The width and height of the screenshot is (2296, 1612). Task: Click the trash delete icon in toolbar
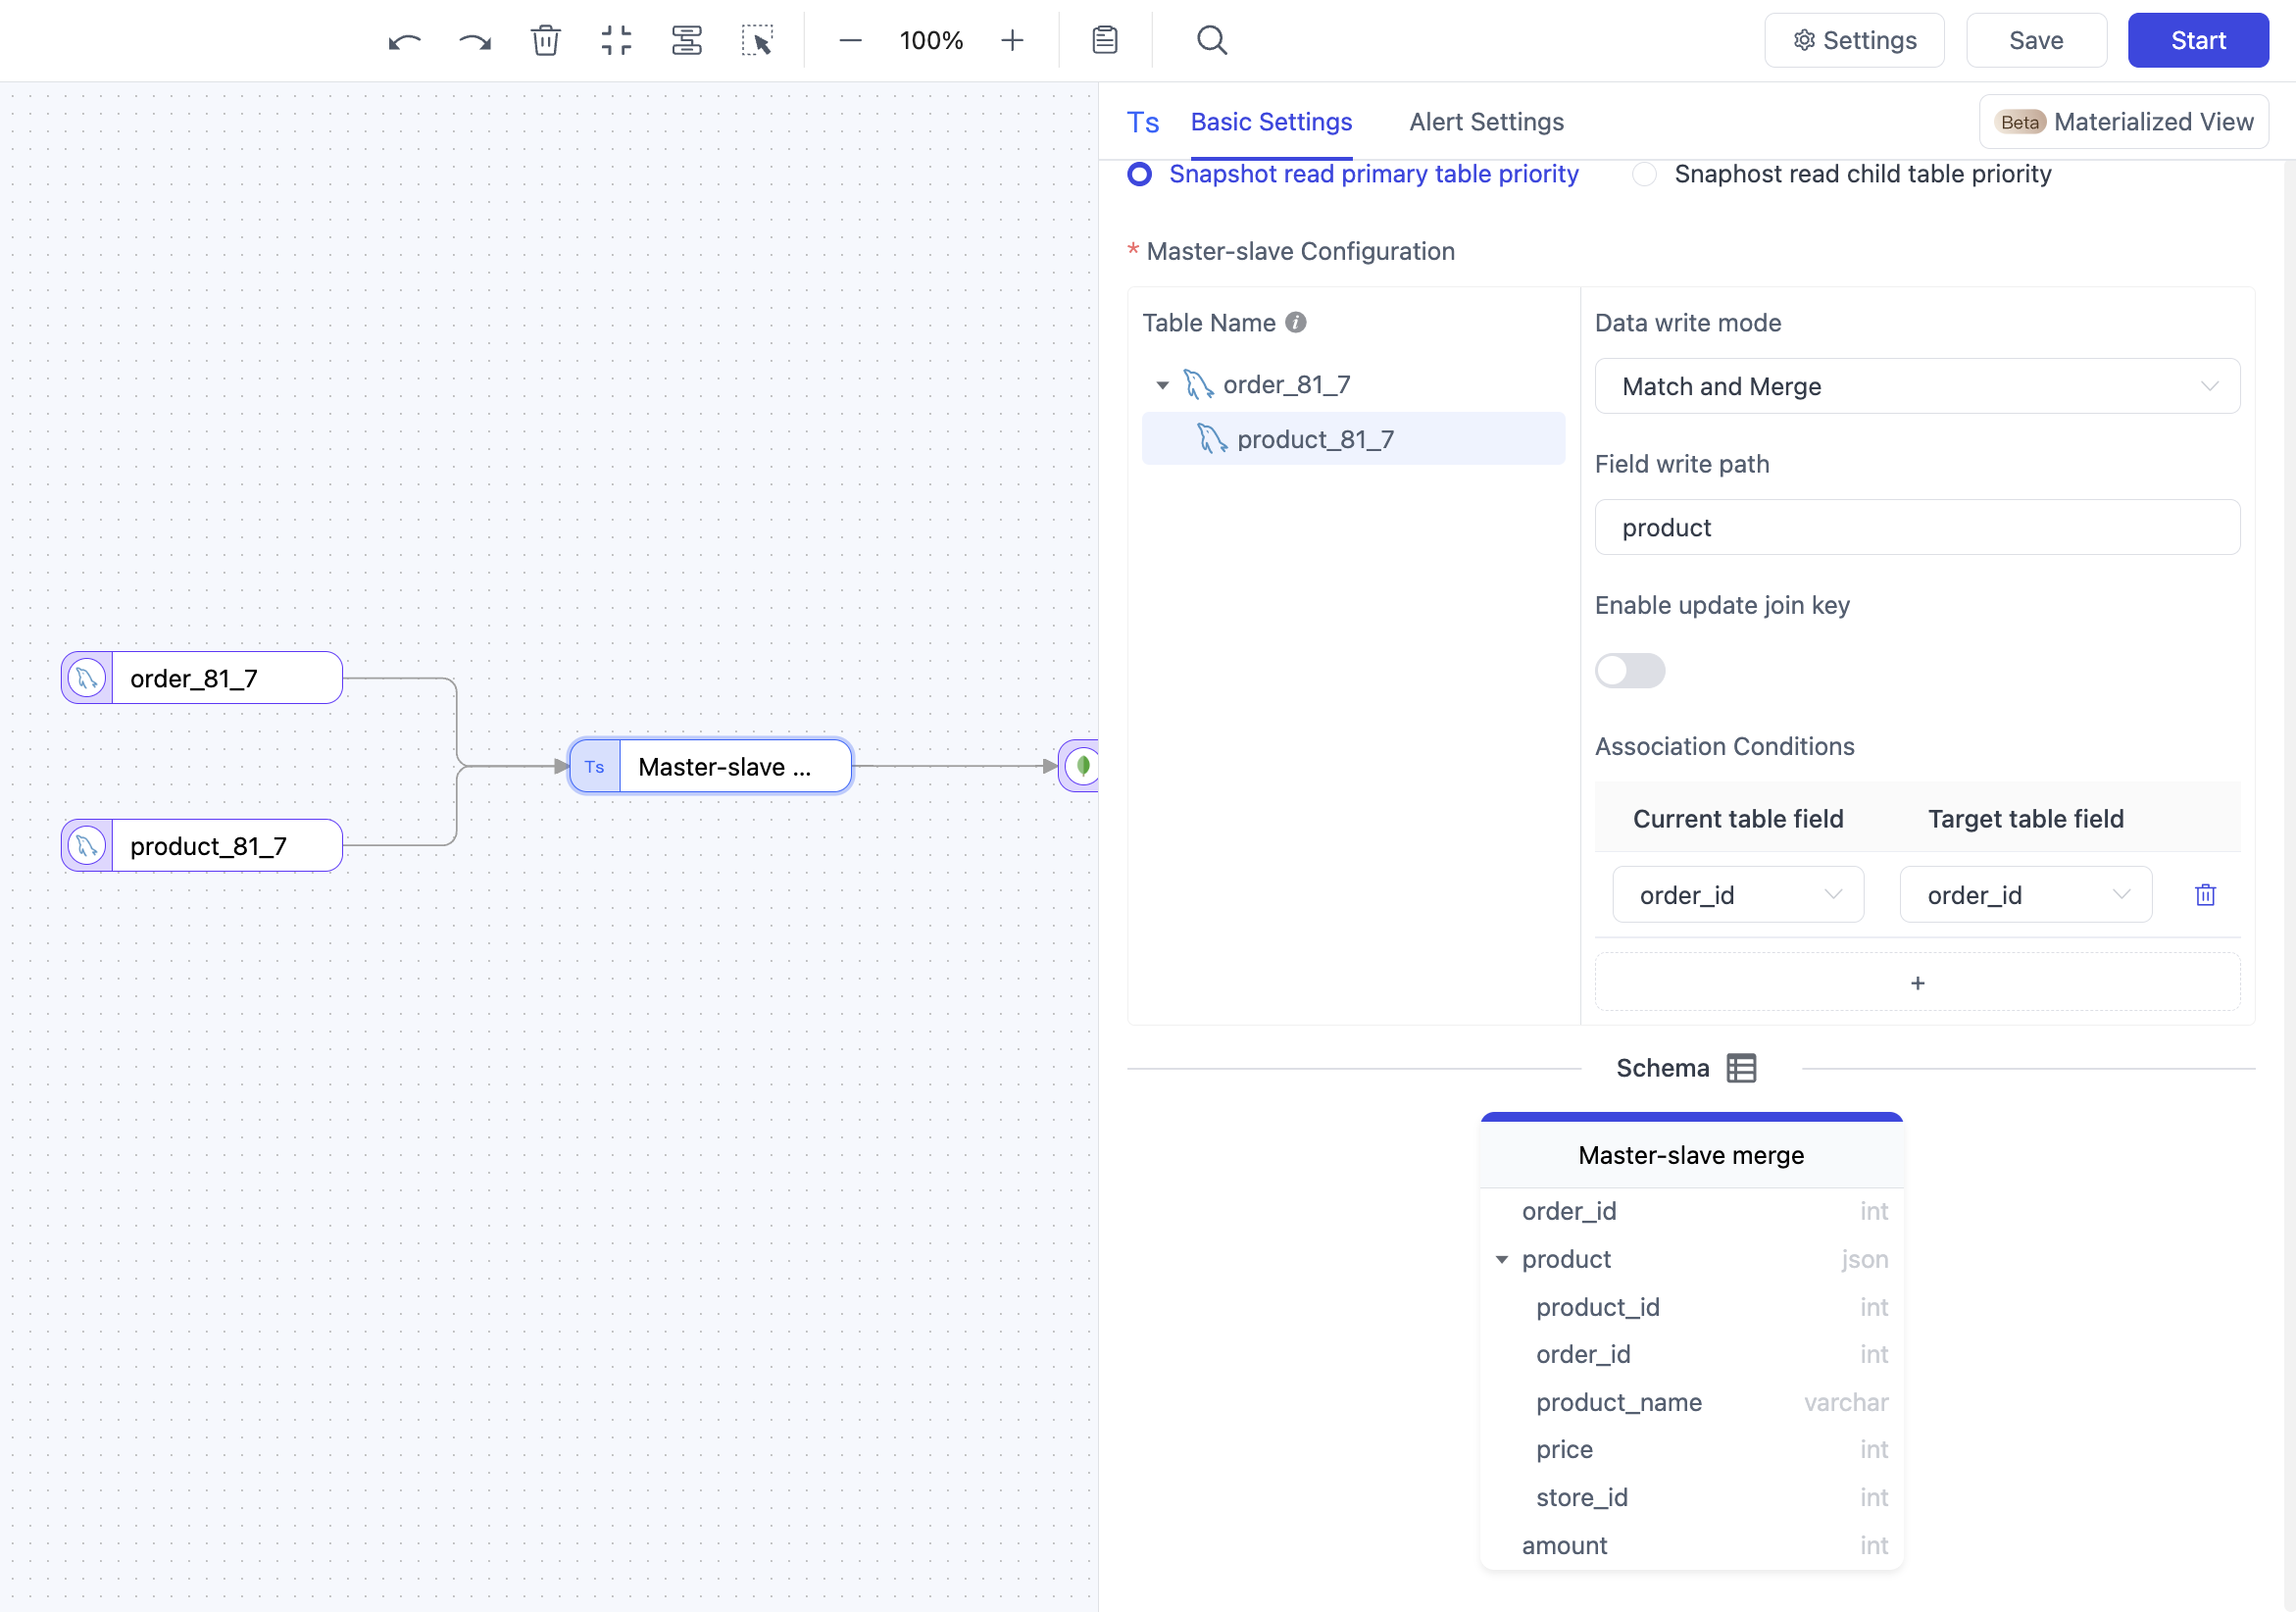click(545, 41)
